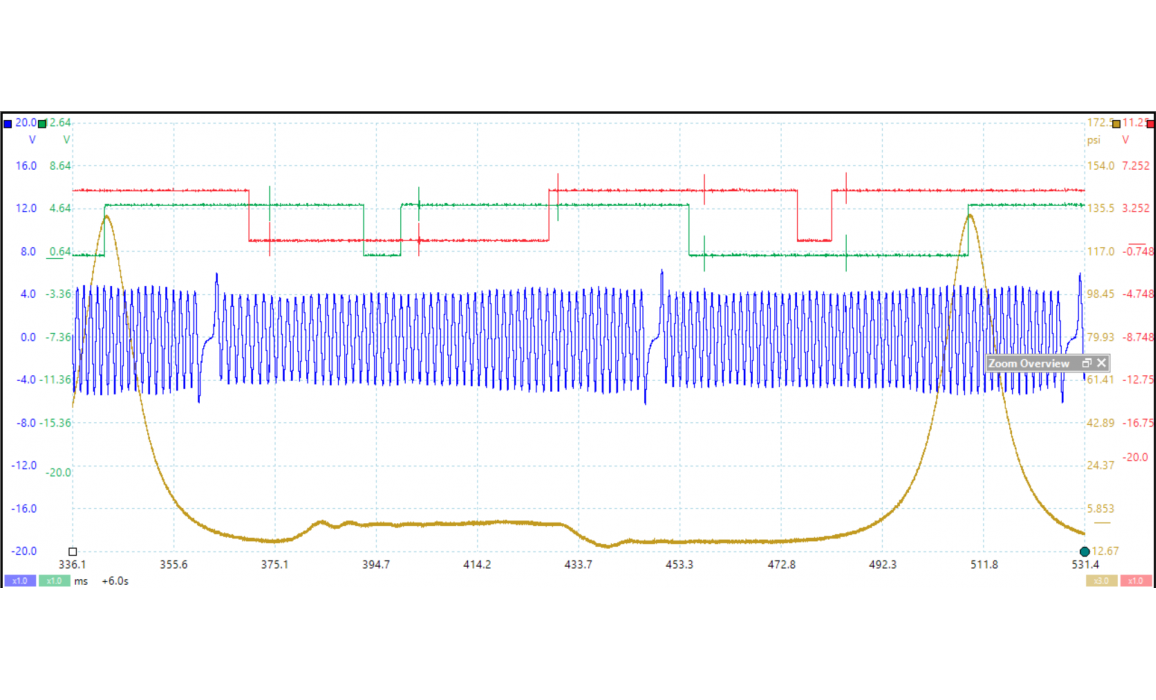Viewport: 1156px width, 700px height.
Task: Click the red channel D color square
Action: click(1150, 124)
